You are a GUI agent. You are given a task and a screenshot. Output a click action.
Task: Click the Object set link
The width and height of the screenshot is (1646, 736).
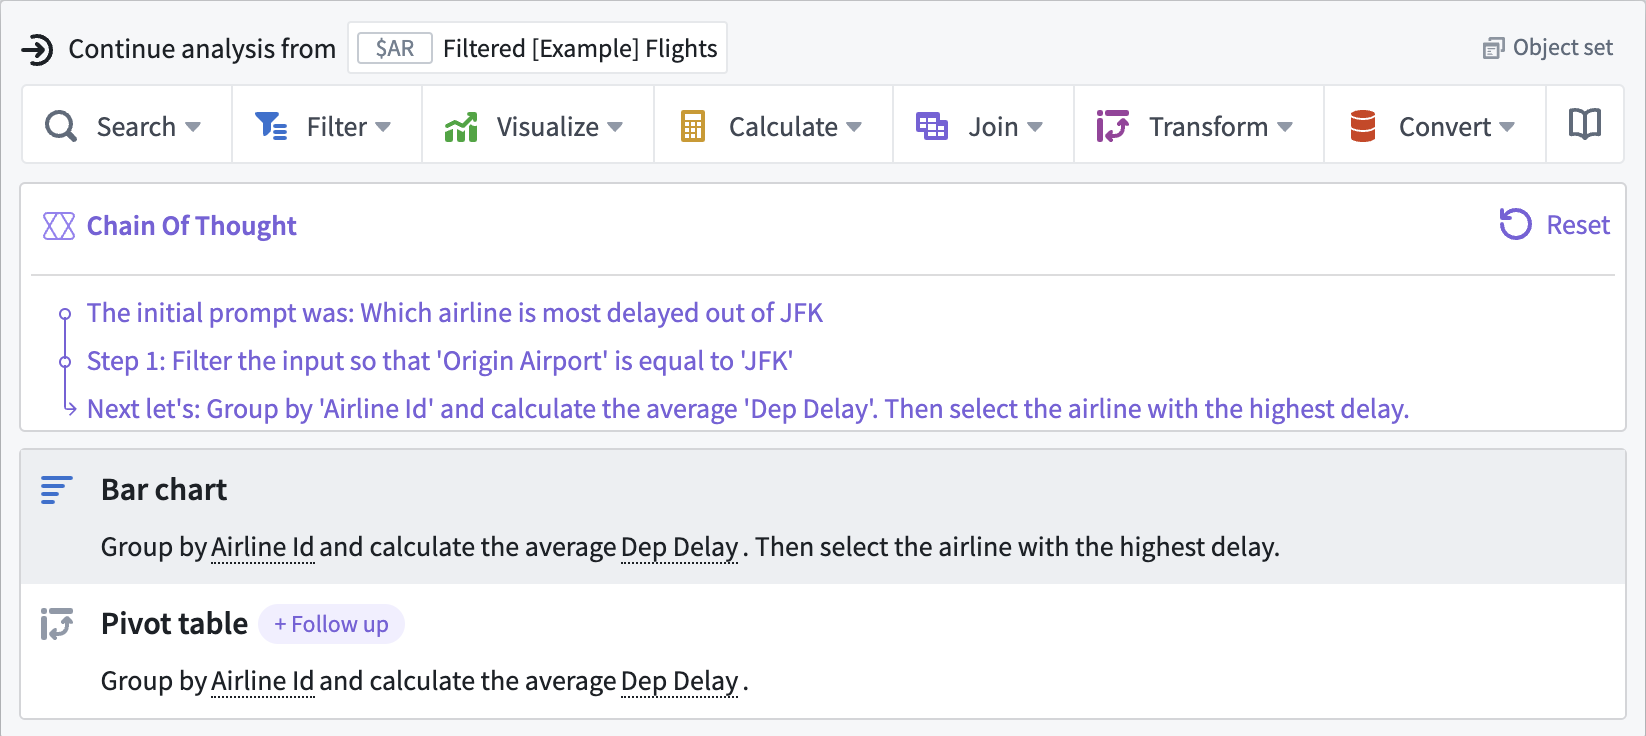pos(1547,48)
